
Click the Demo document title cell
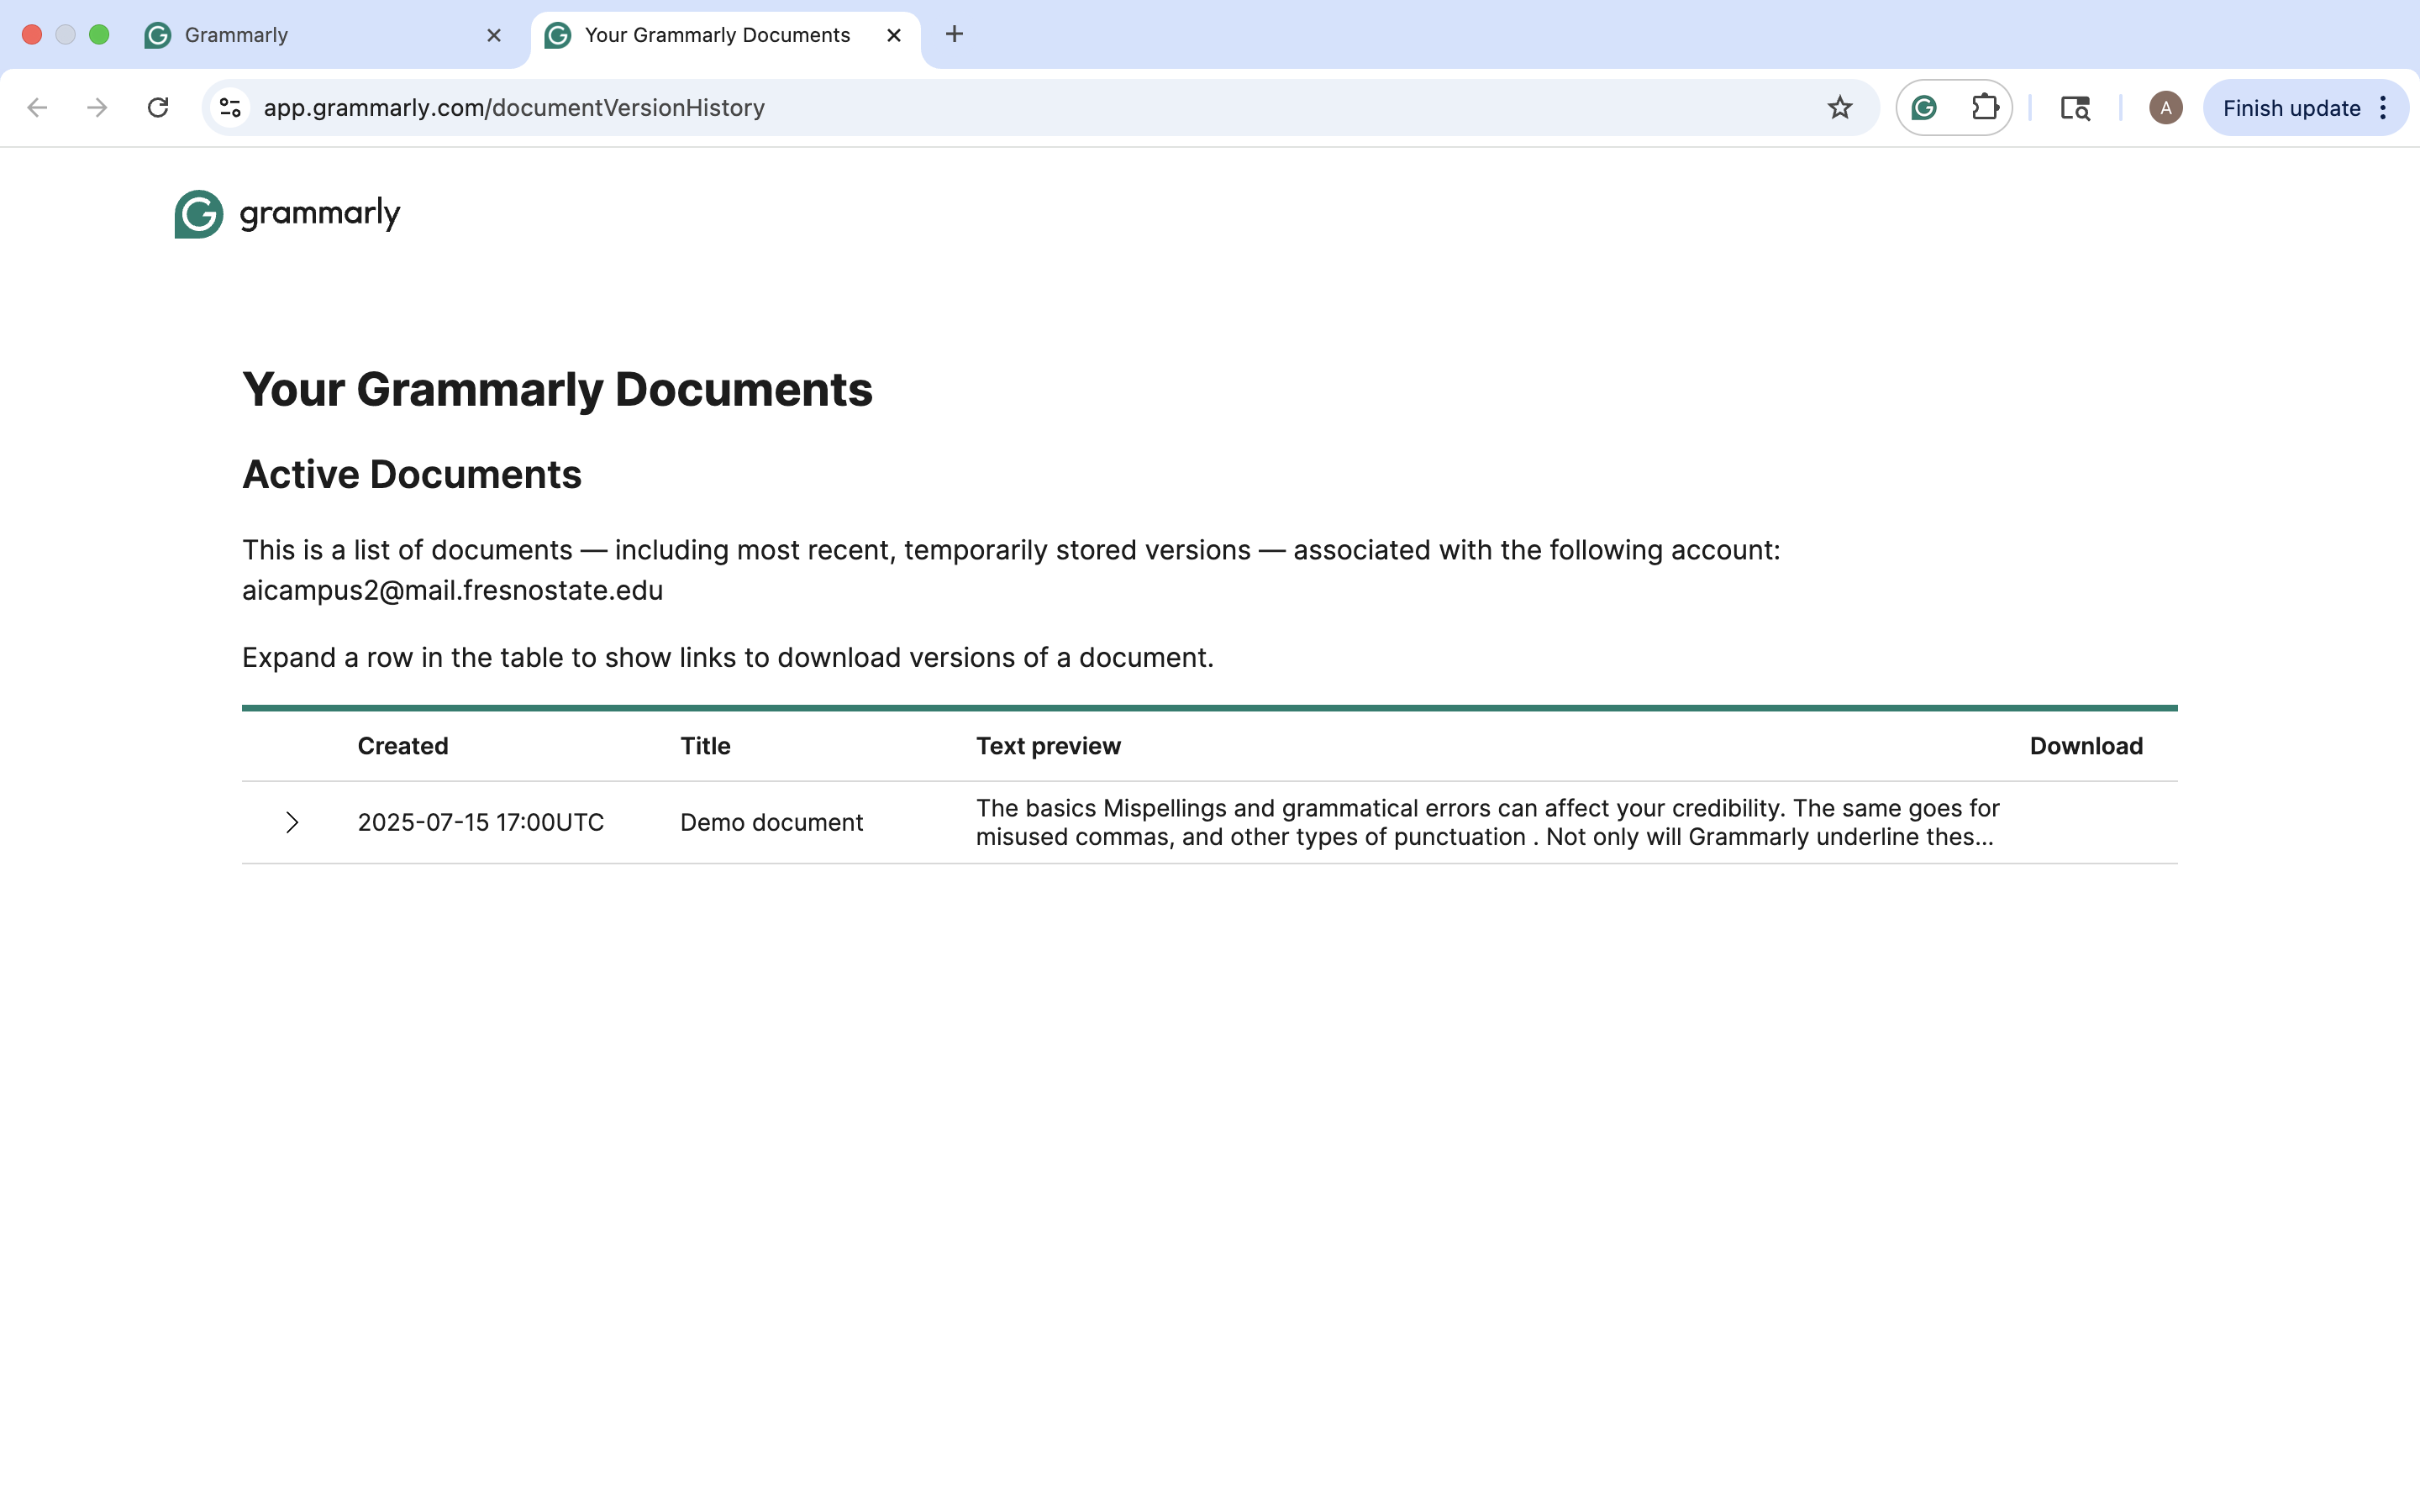coord(771,822)
